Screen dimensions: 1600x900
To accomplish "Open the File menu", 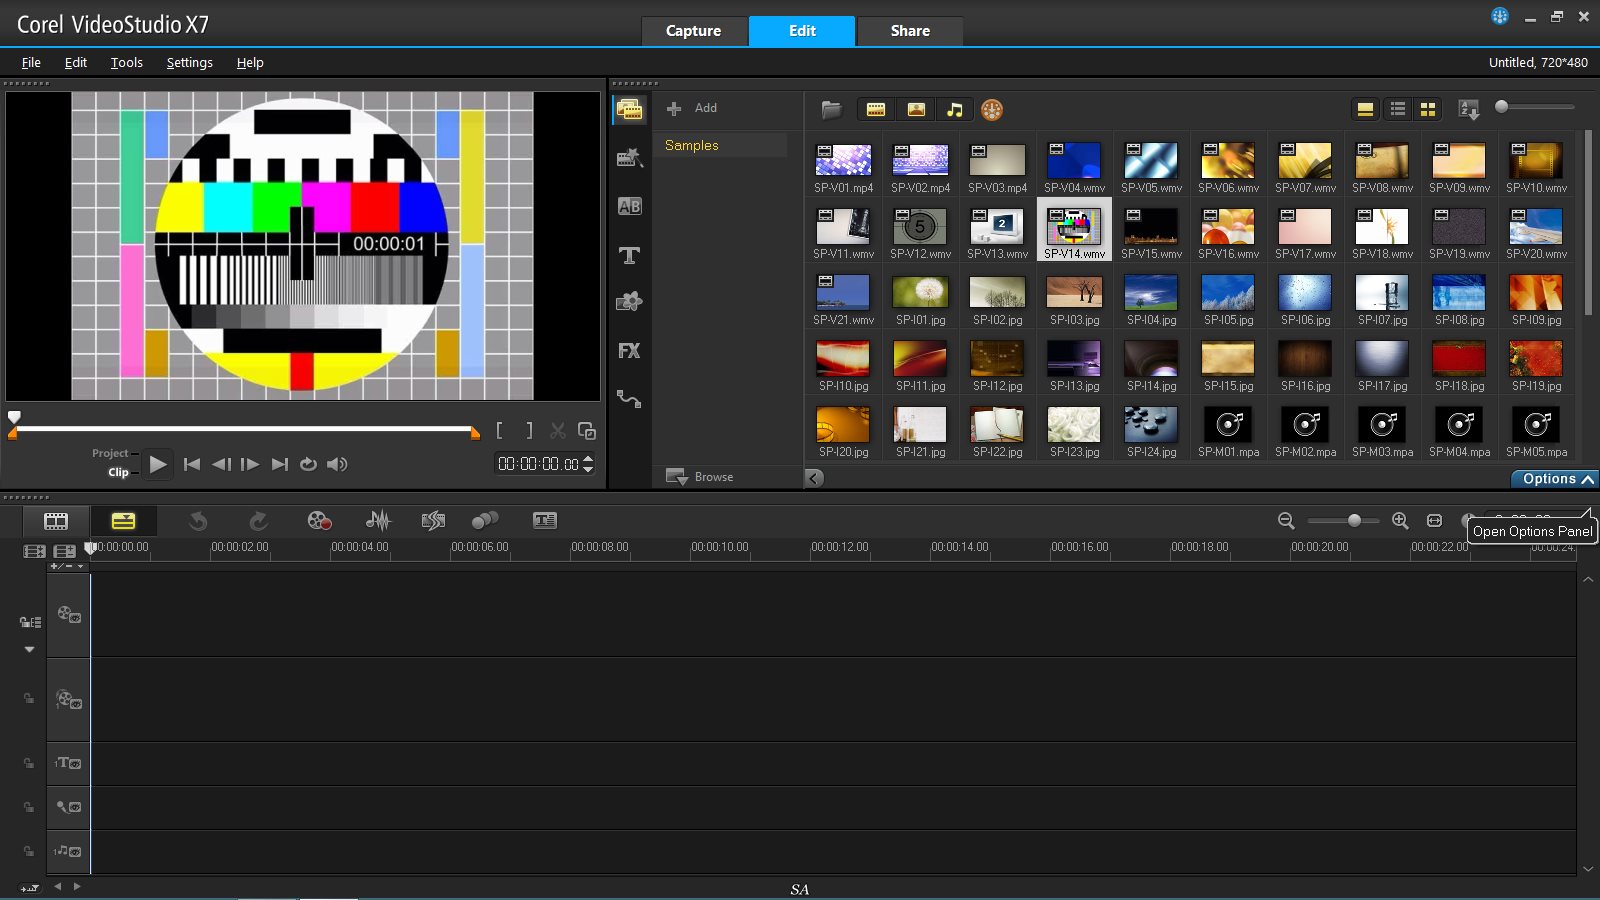I will pyautogui.click(x=31, y=62).
